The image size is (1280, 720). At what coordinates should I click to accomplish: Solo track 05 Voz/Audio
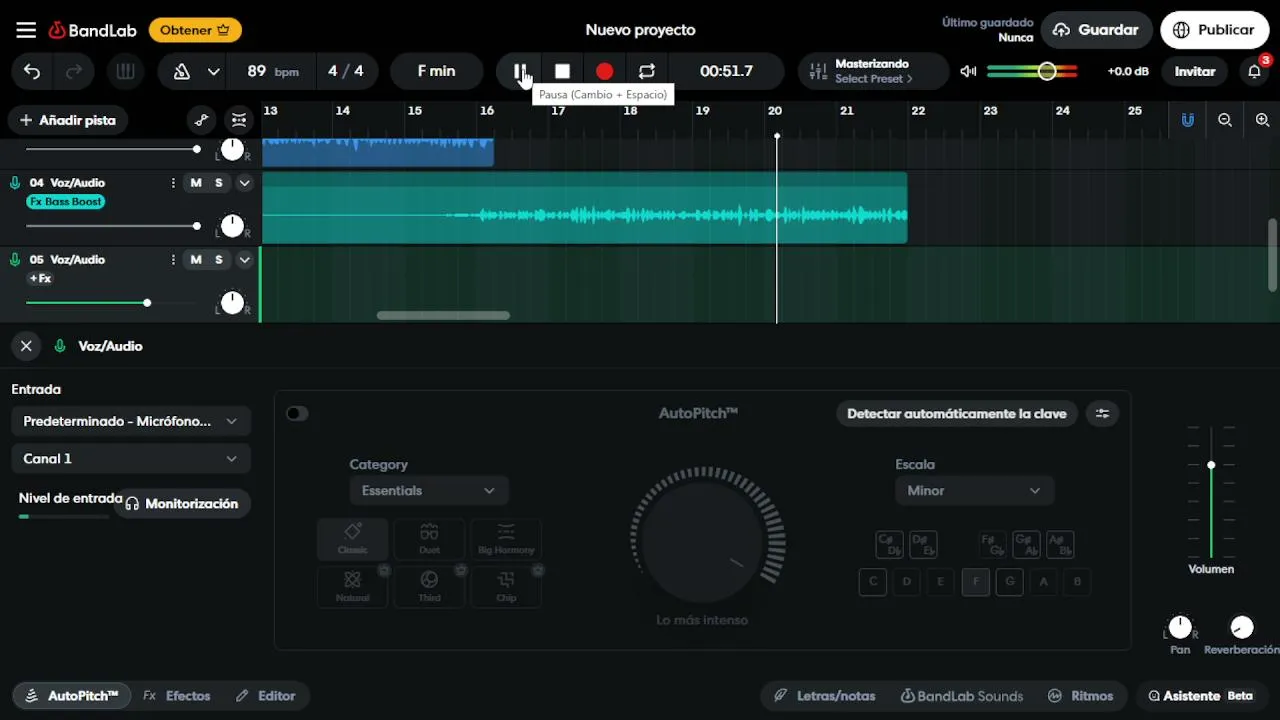click(x=219, y=260)
